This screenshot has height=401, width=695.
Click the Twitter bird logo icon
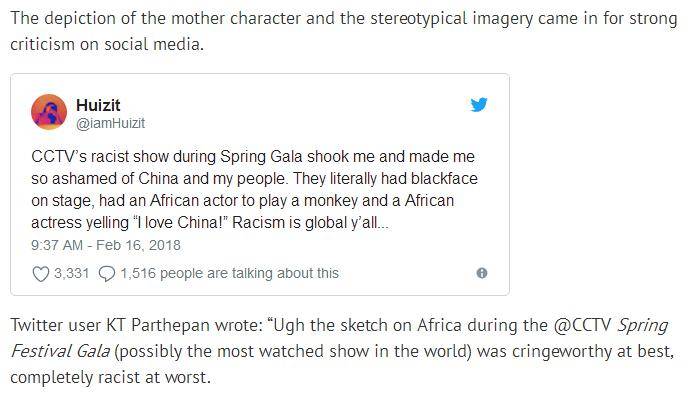(478, 104)
